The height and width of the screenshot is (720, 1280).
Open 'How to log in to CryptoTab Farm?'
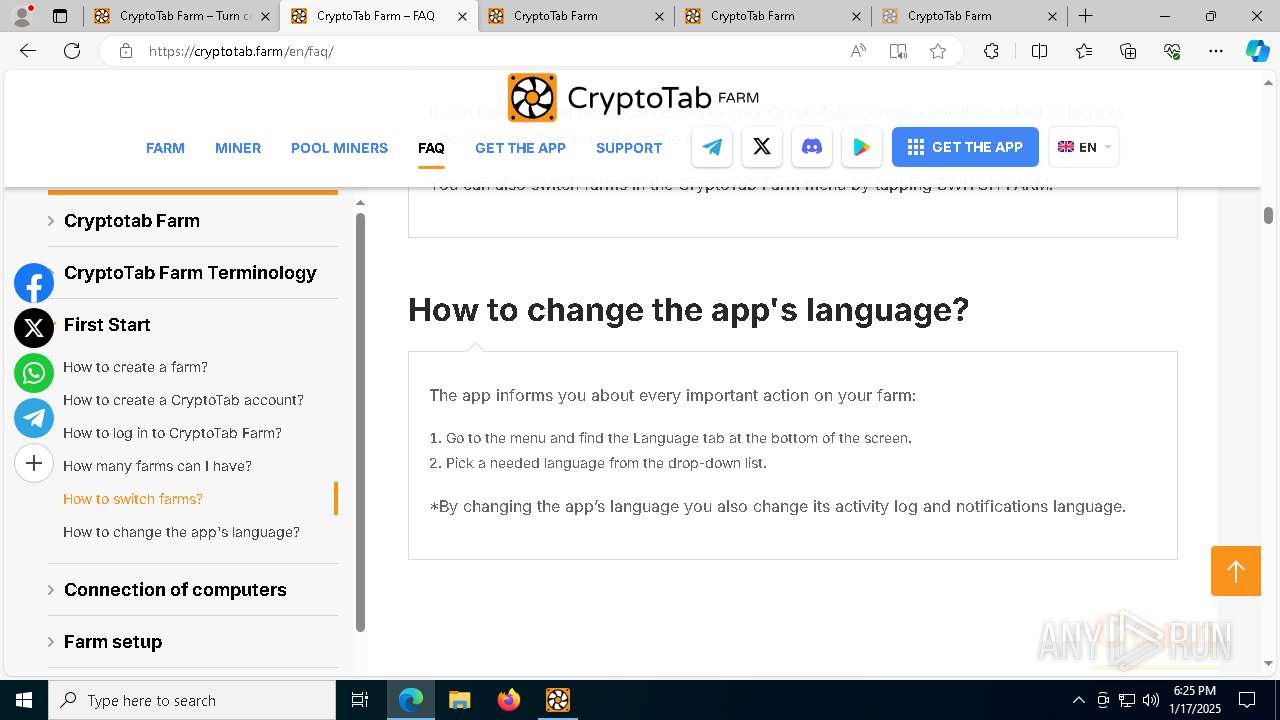[172, 433]
